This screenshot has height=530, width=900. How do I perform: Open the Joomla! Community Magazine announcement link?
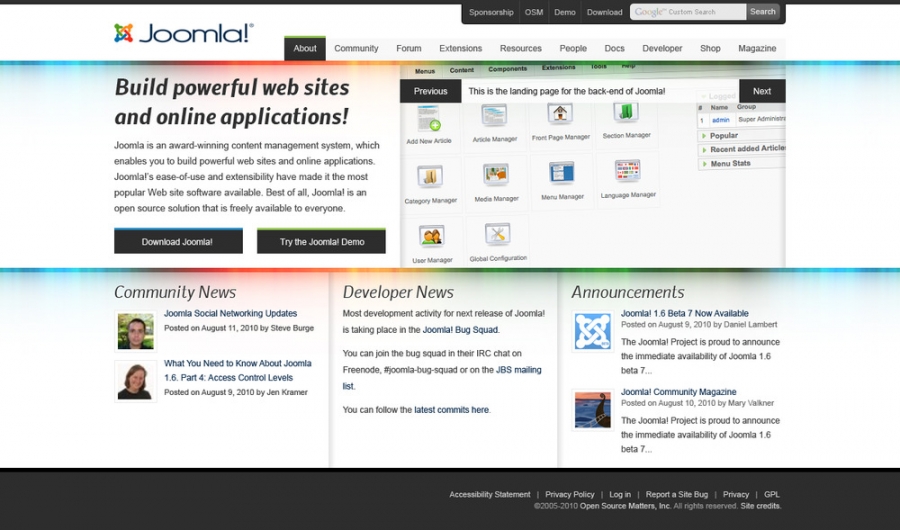click(678, 392)
